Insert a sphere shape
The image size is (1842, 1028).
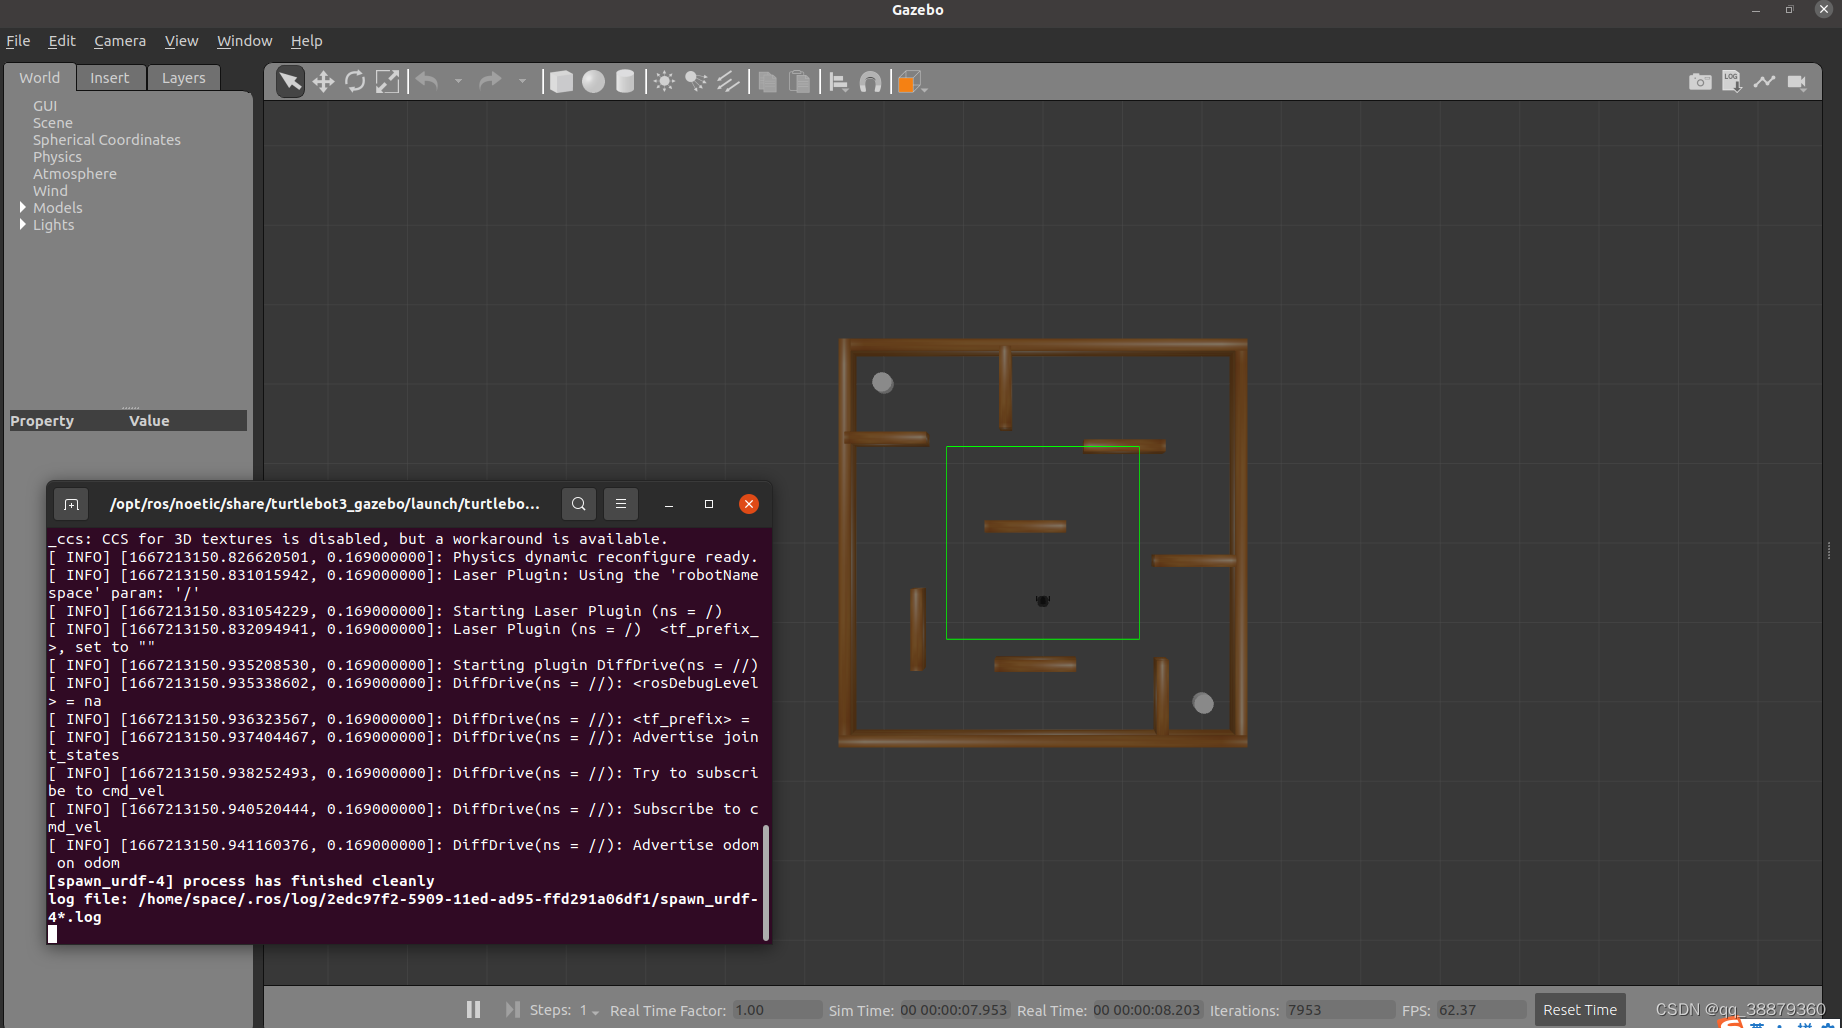pos(593,82)
